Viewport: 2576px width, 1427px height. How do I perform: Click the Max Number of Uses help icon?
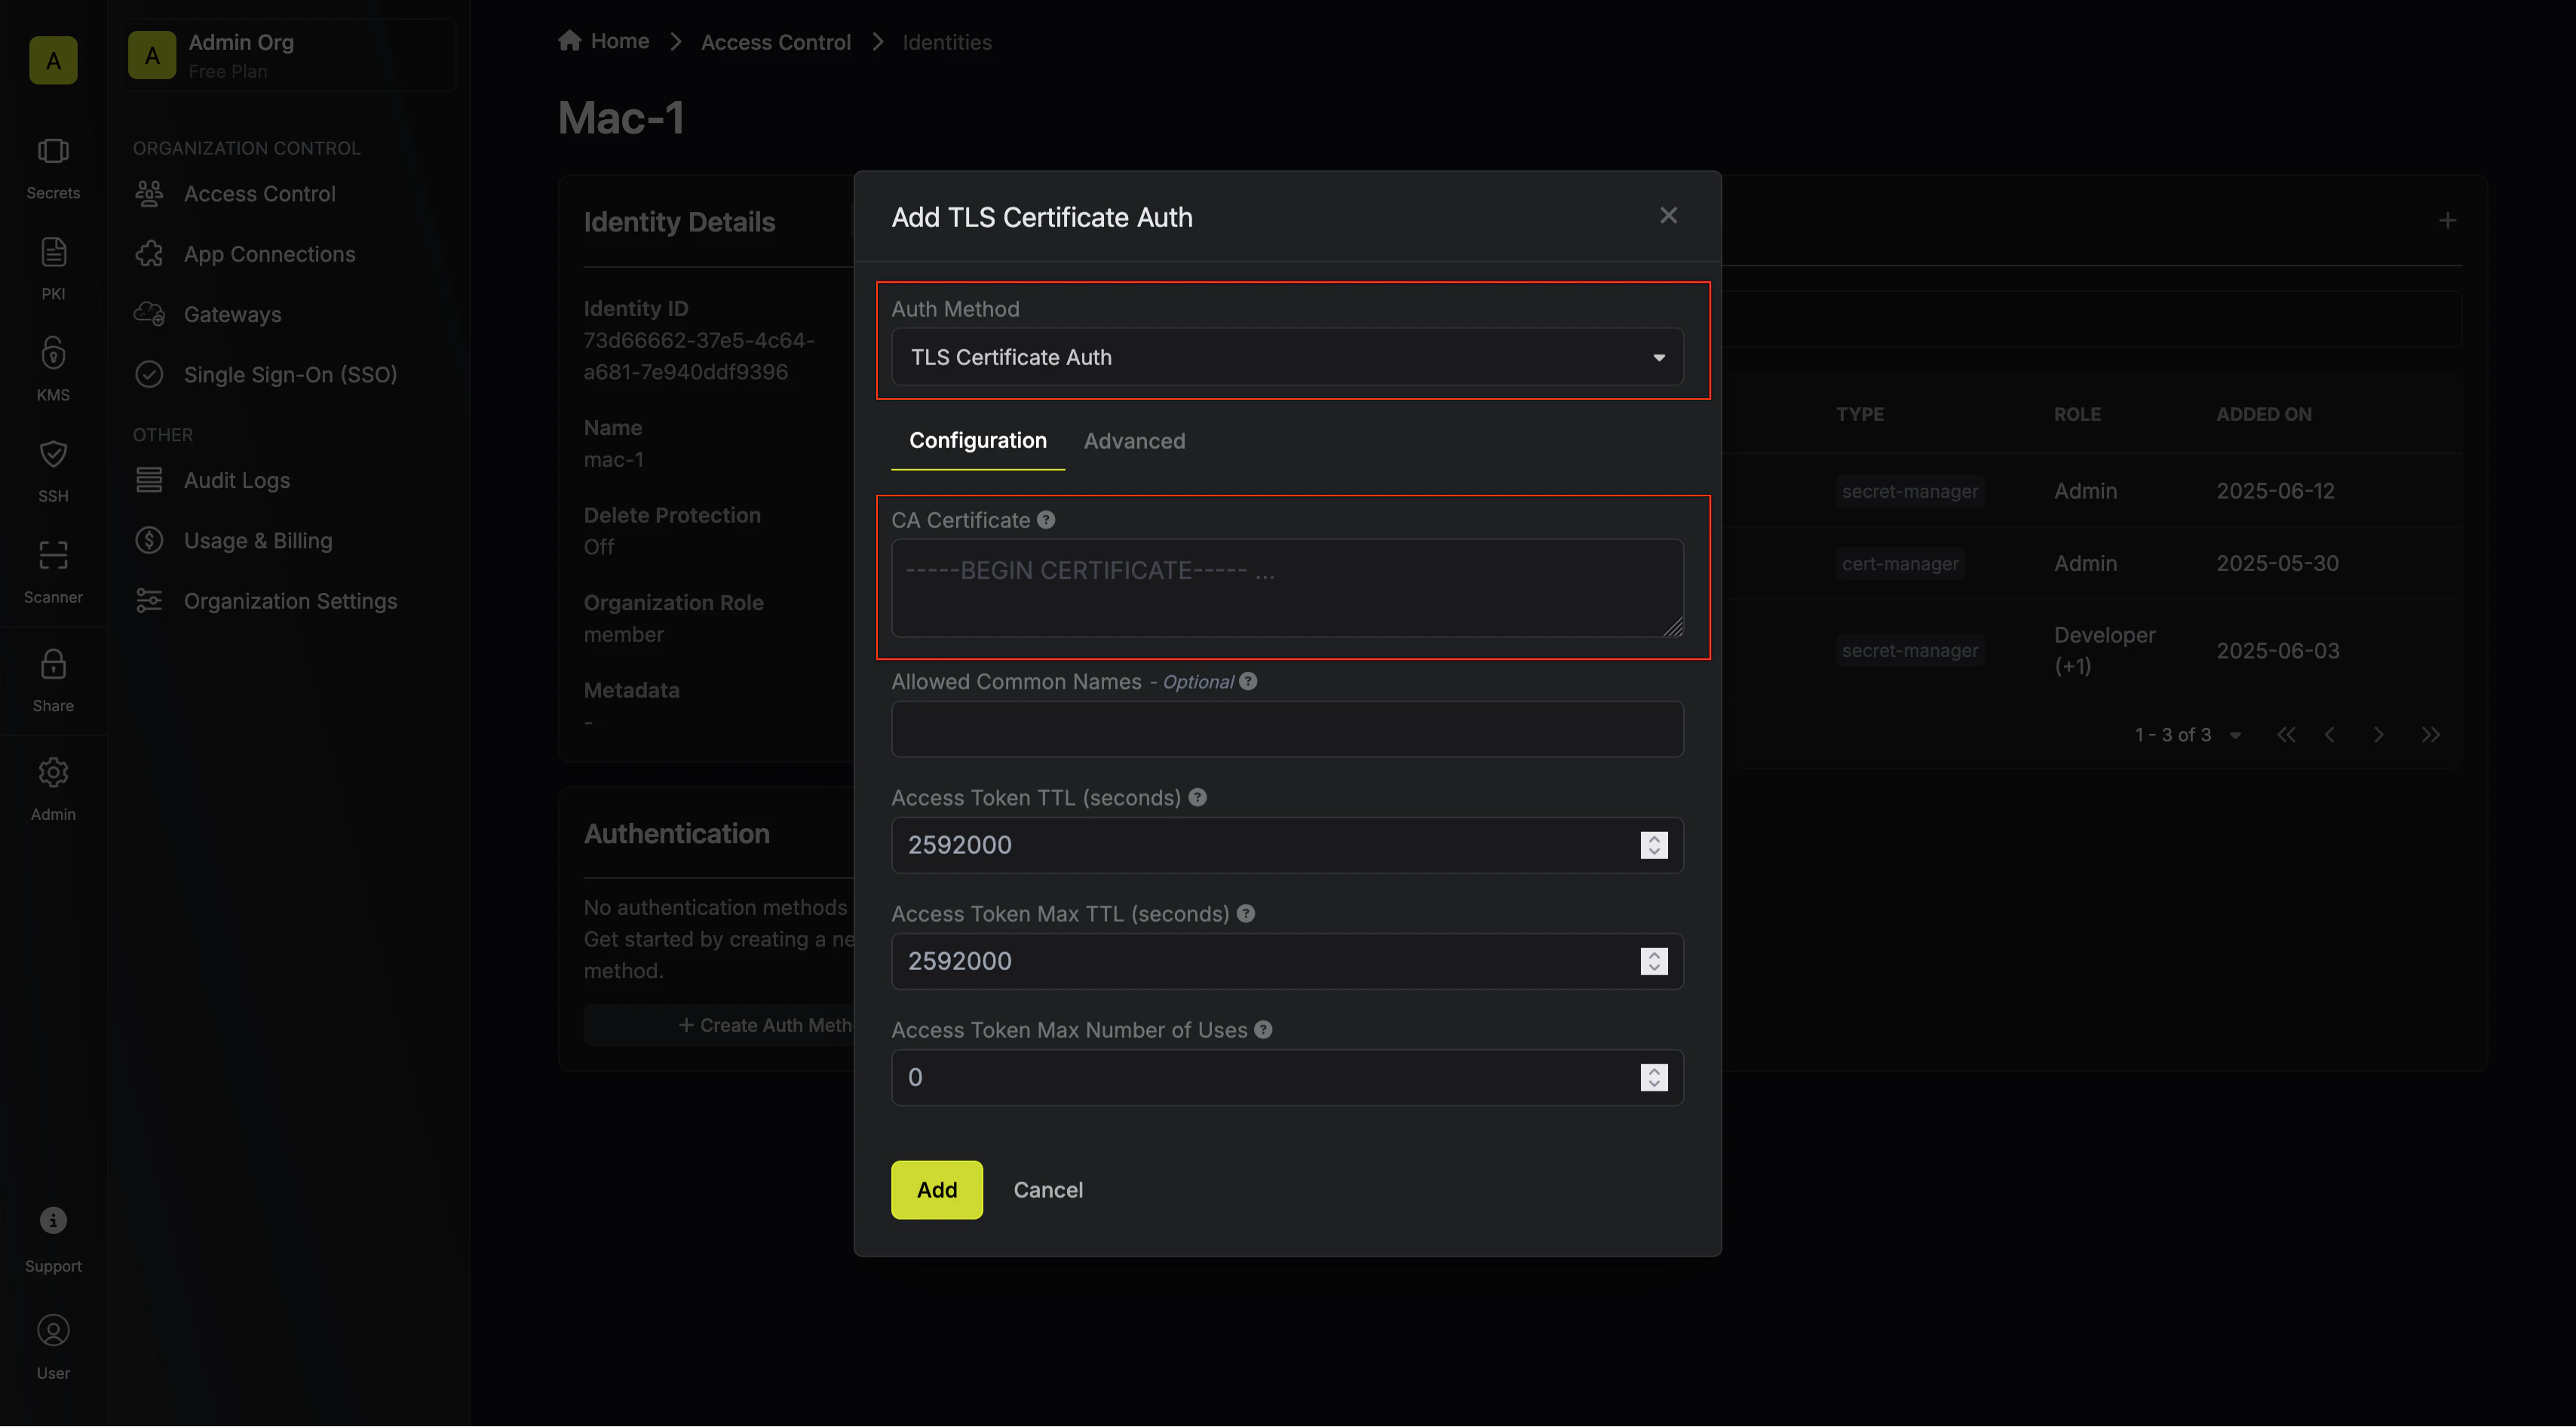pos(1263,1029)
